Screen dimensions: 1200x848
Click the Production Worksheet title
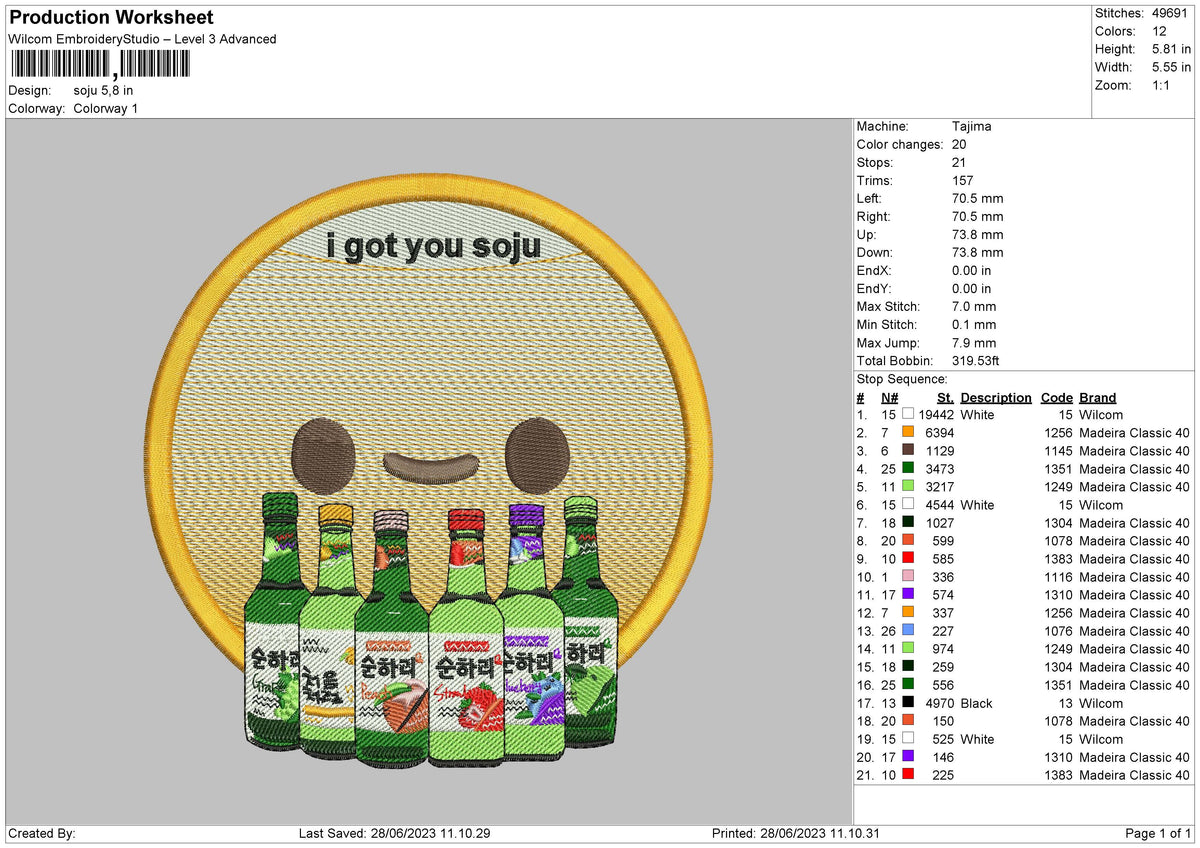tap(111, 18)
